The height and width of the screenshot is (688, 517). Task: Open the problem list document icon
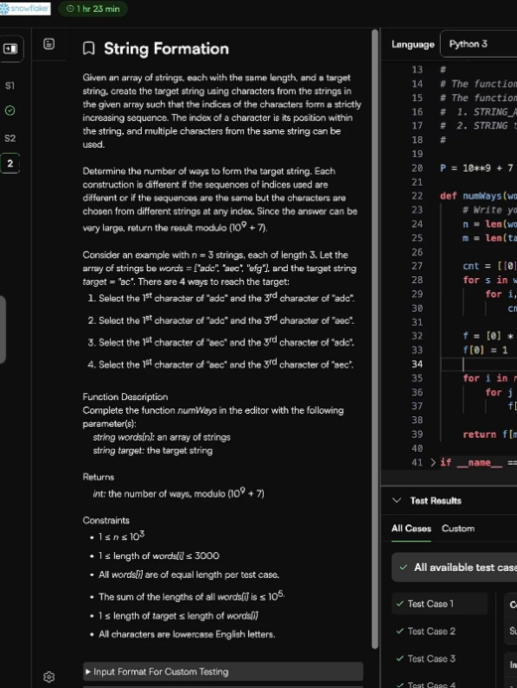49,44
